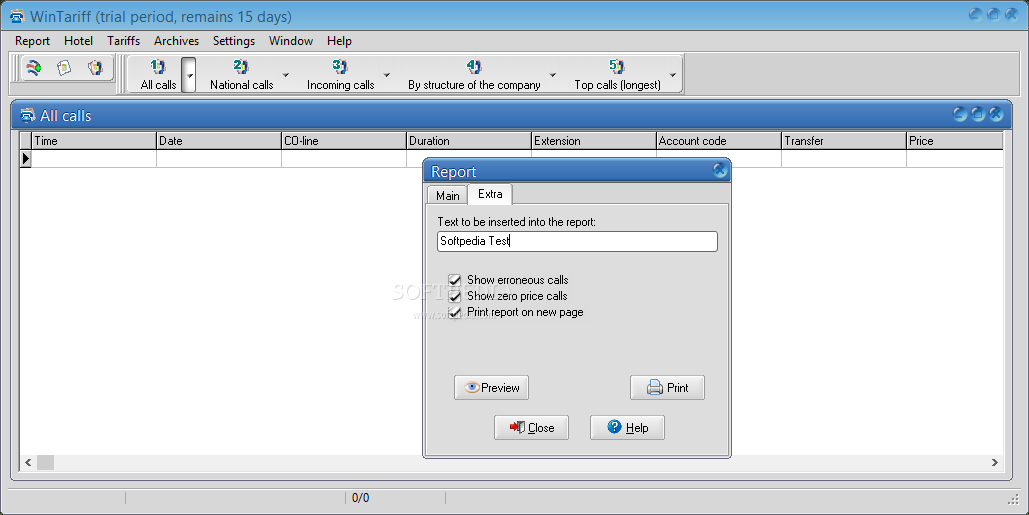
Task: Open the Tariffs menu
Action: (123, 41)
